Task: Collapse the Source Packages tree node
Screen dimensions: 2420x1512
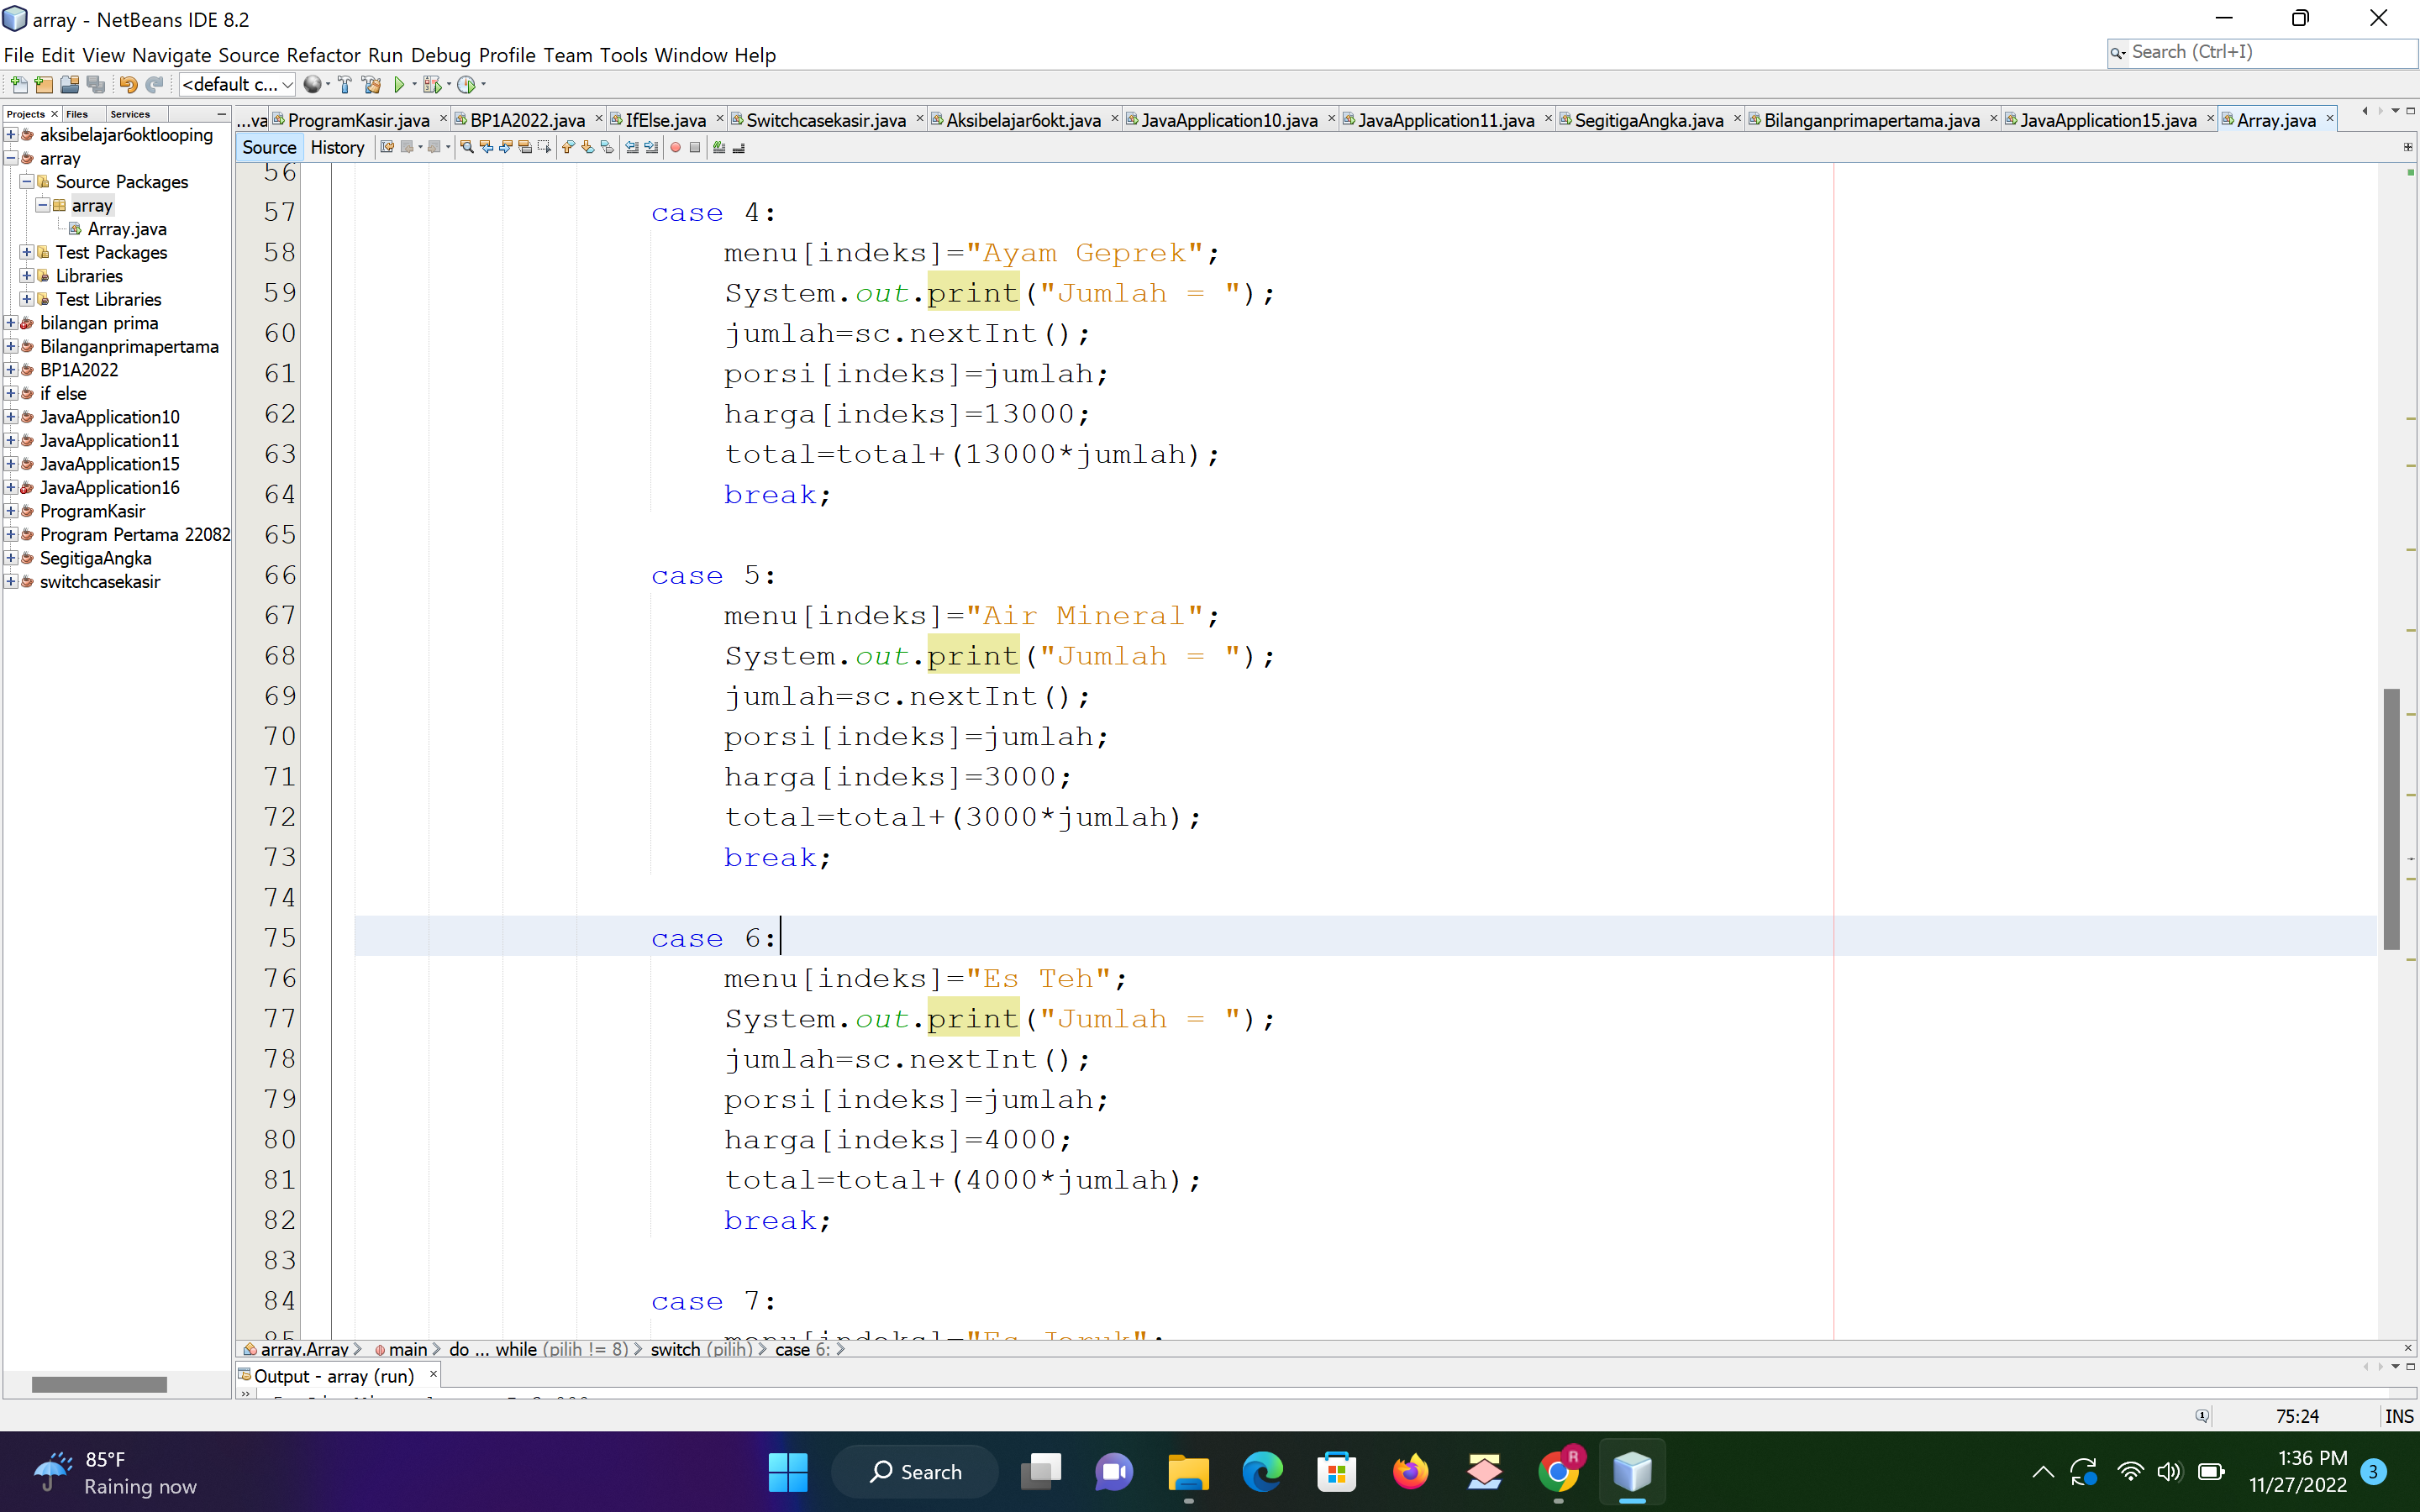Action: coord(27,182)
